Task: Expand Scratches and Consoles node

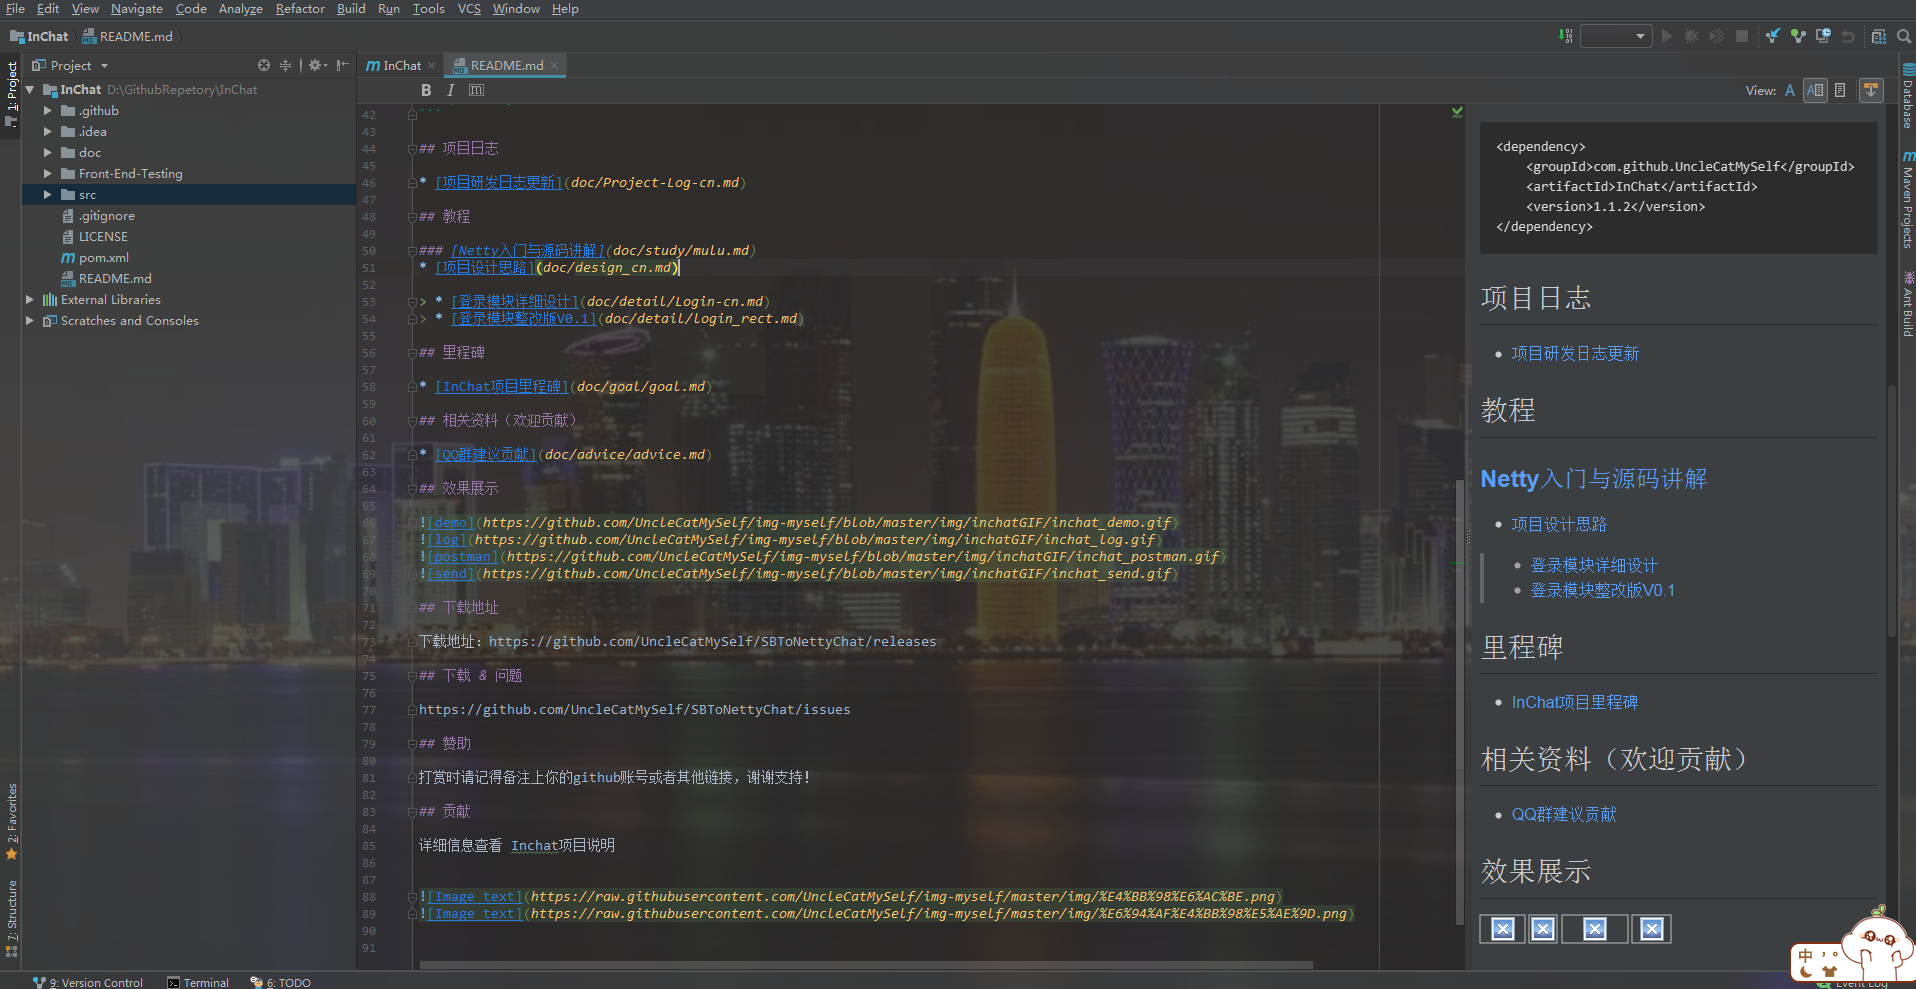Action: point(30,320)
